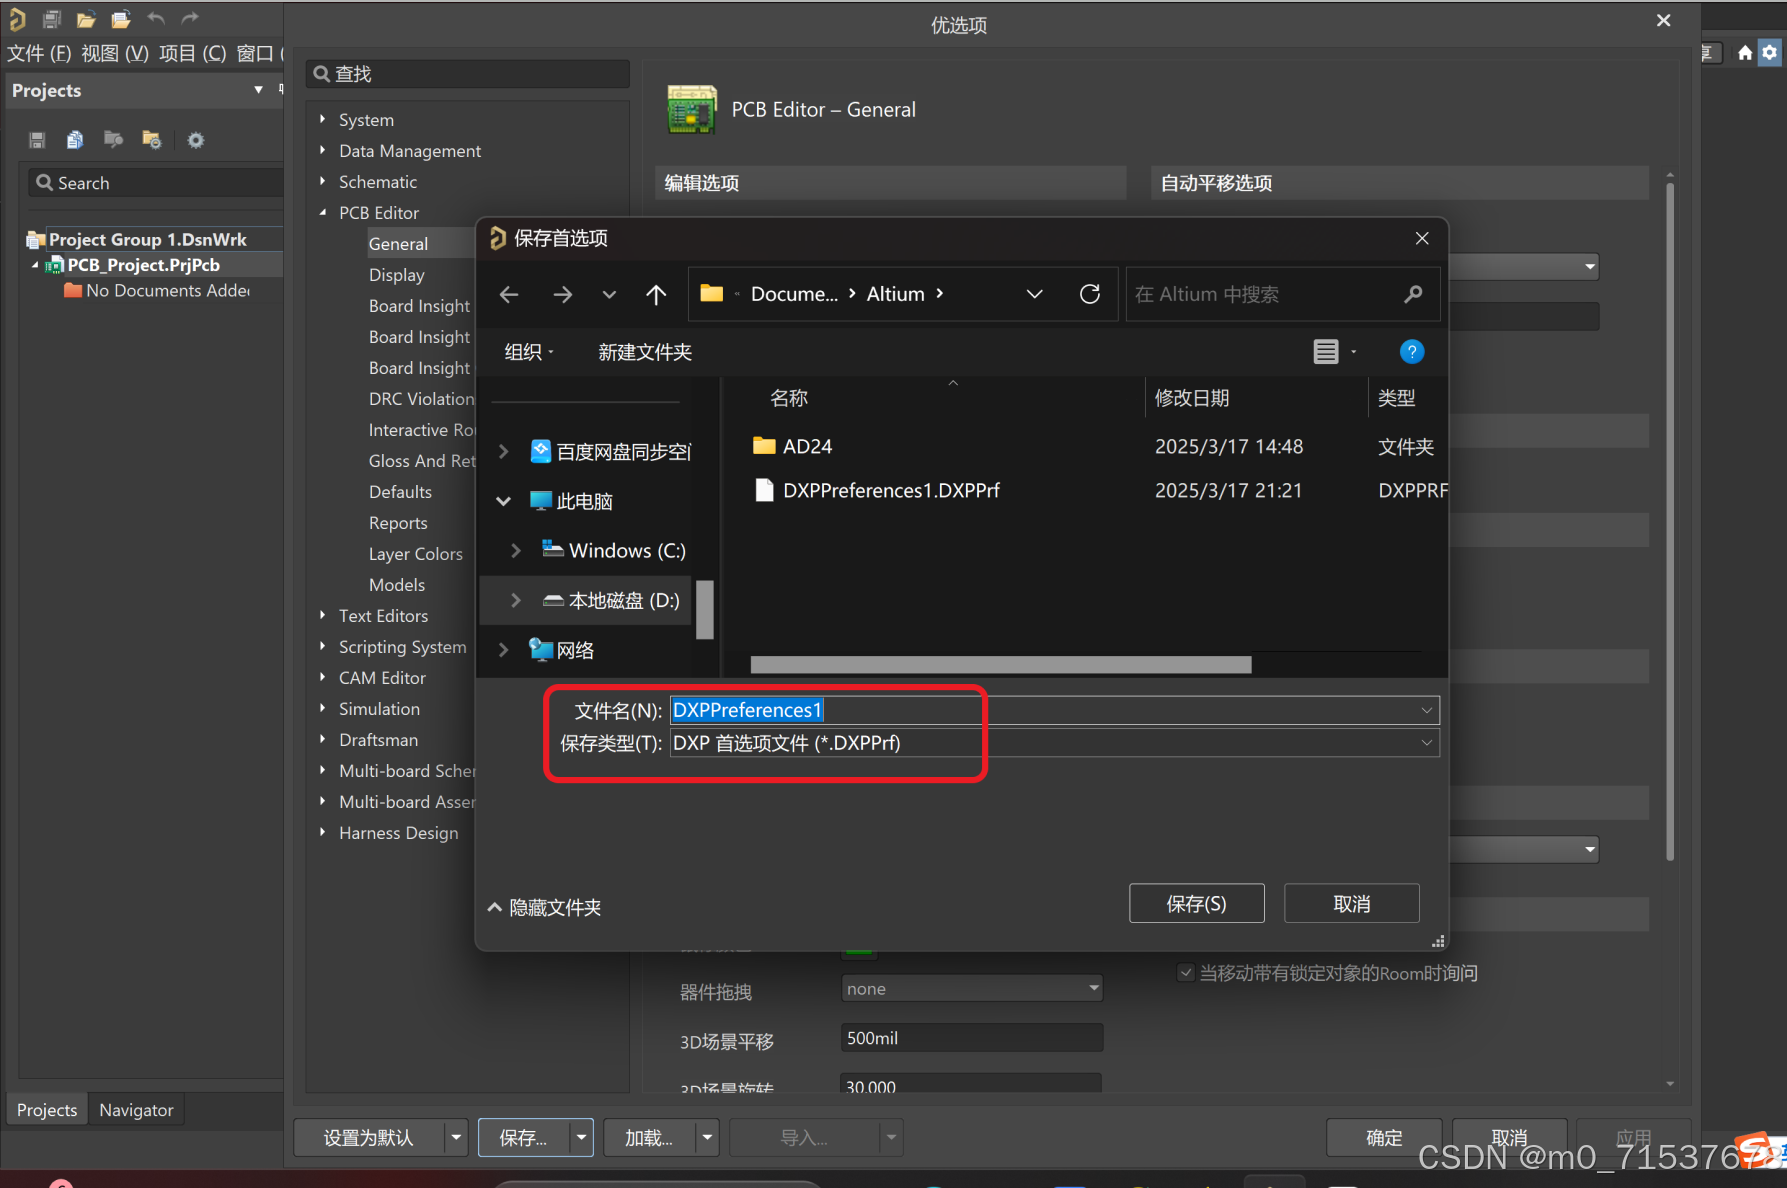Click 设置为默认 button
Image resolution: width=1787 pixels, height=1188 pixels.
coord(369,1138)
